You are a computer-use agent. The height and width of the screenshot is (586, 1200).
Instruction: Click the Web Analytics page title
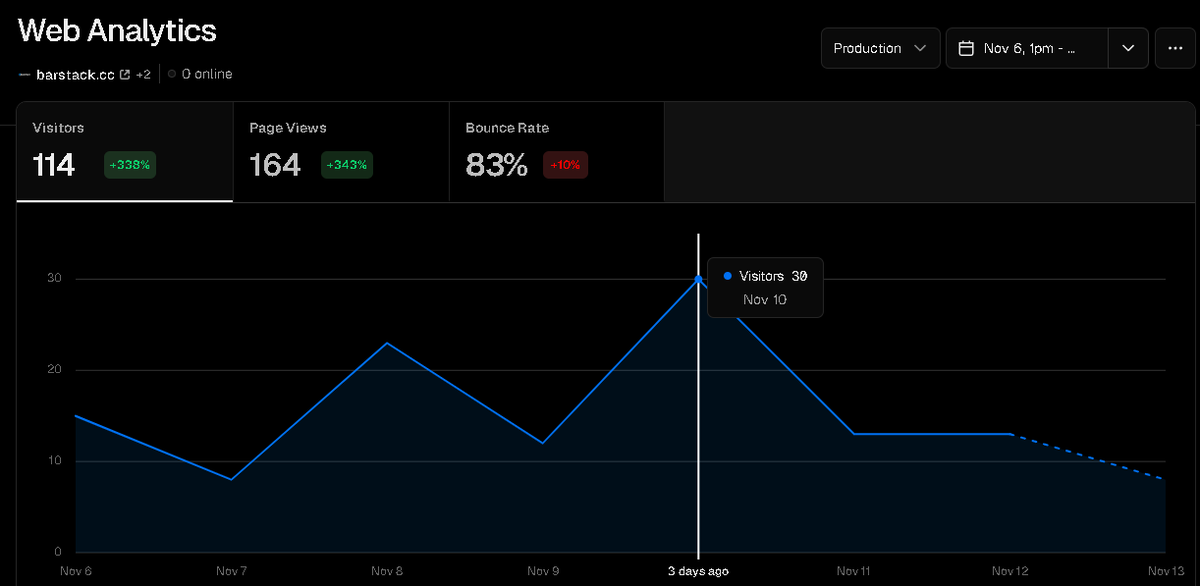tap(117, 30)
